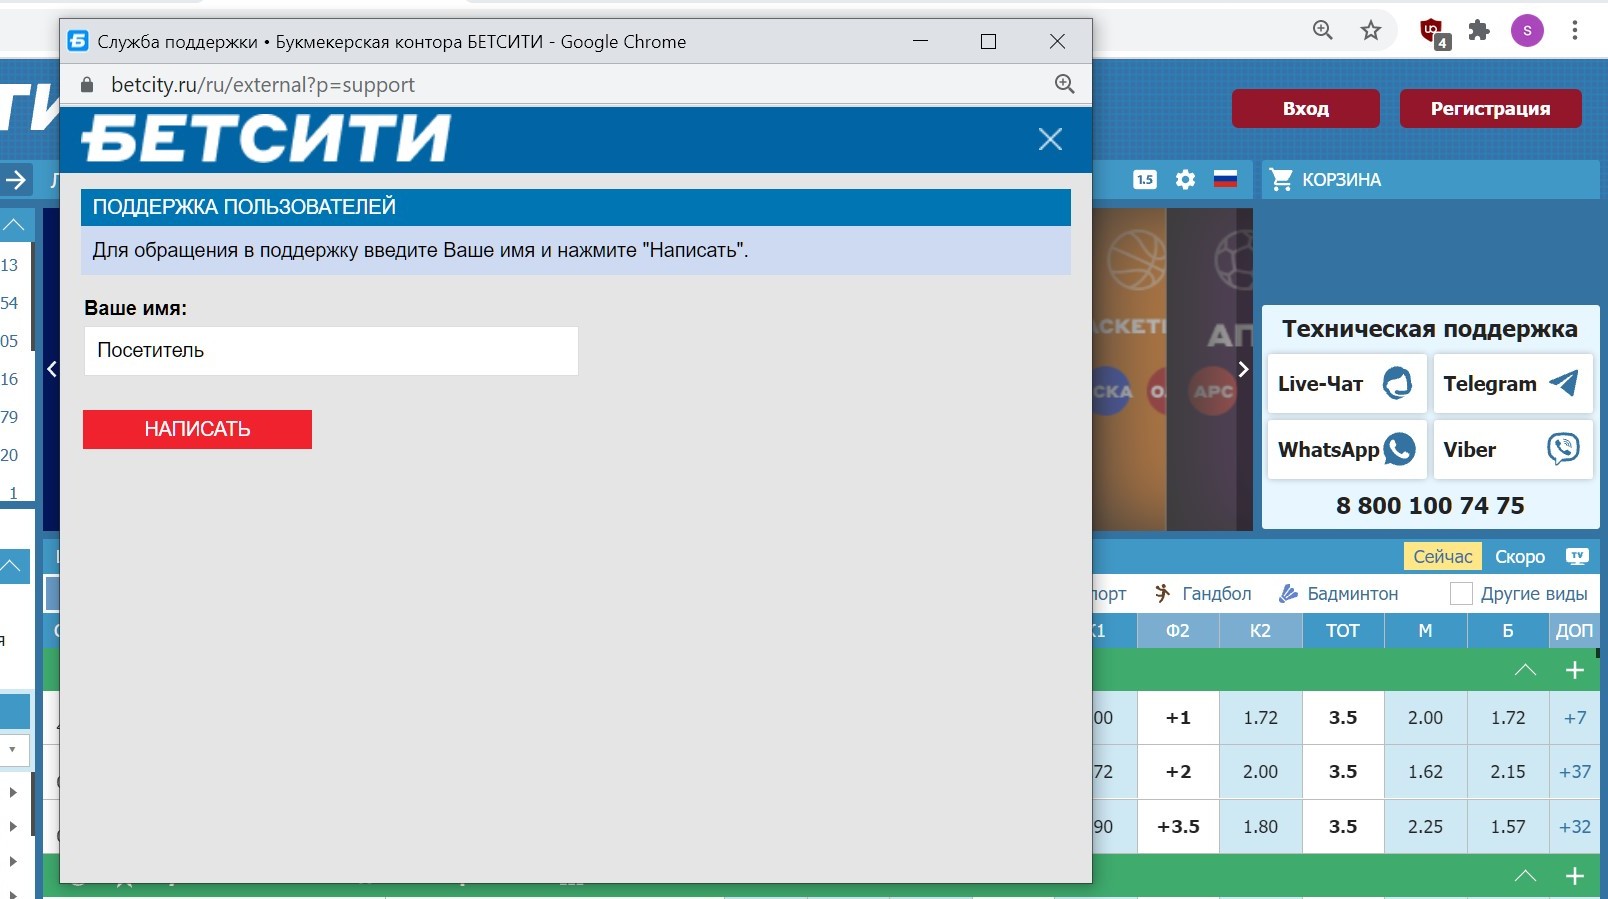The width and height of the screenshot is (1608, 899).
Task: Click the БЕТСИТИ logo in support popup
Action: click(266, 138)
